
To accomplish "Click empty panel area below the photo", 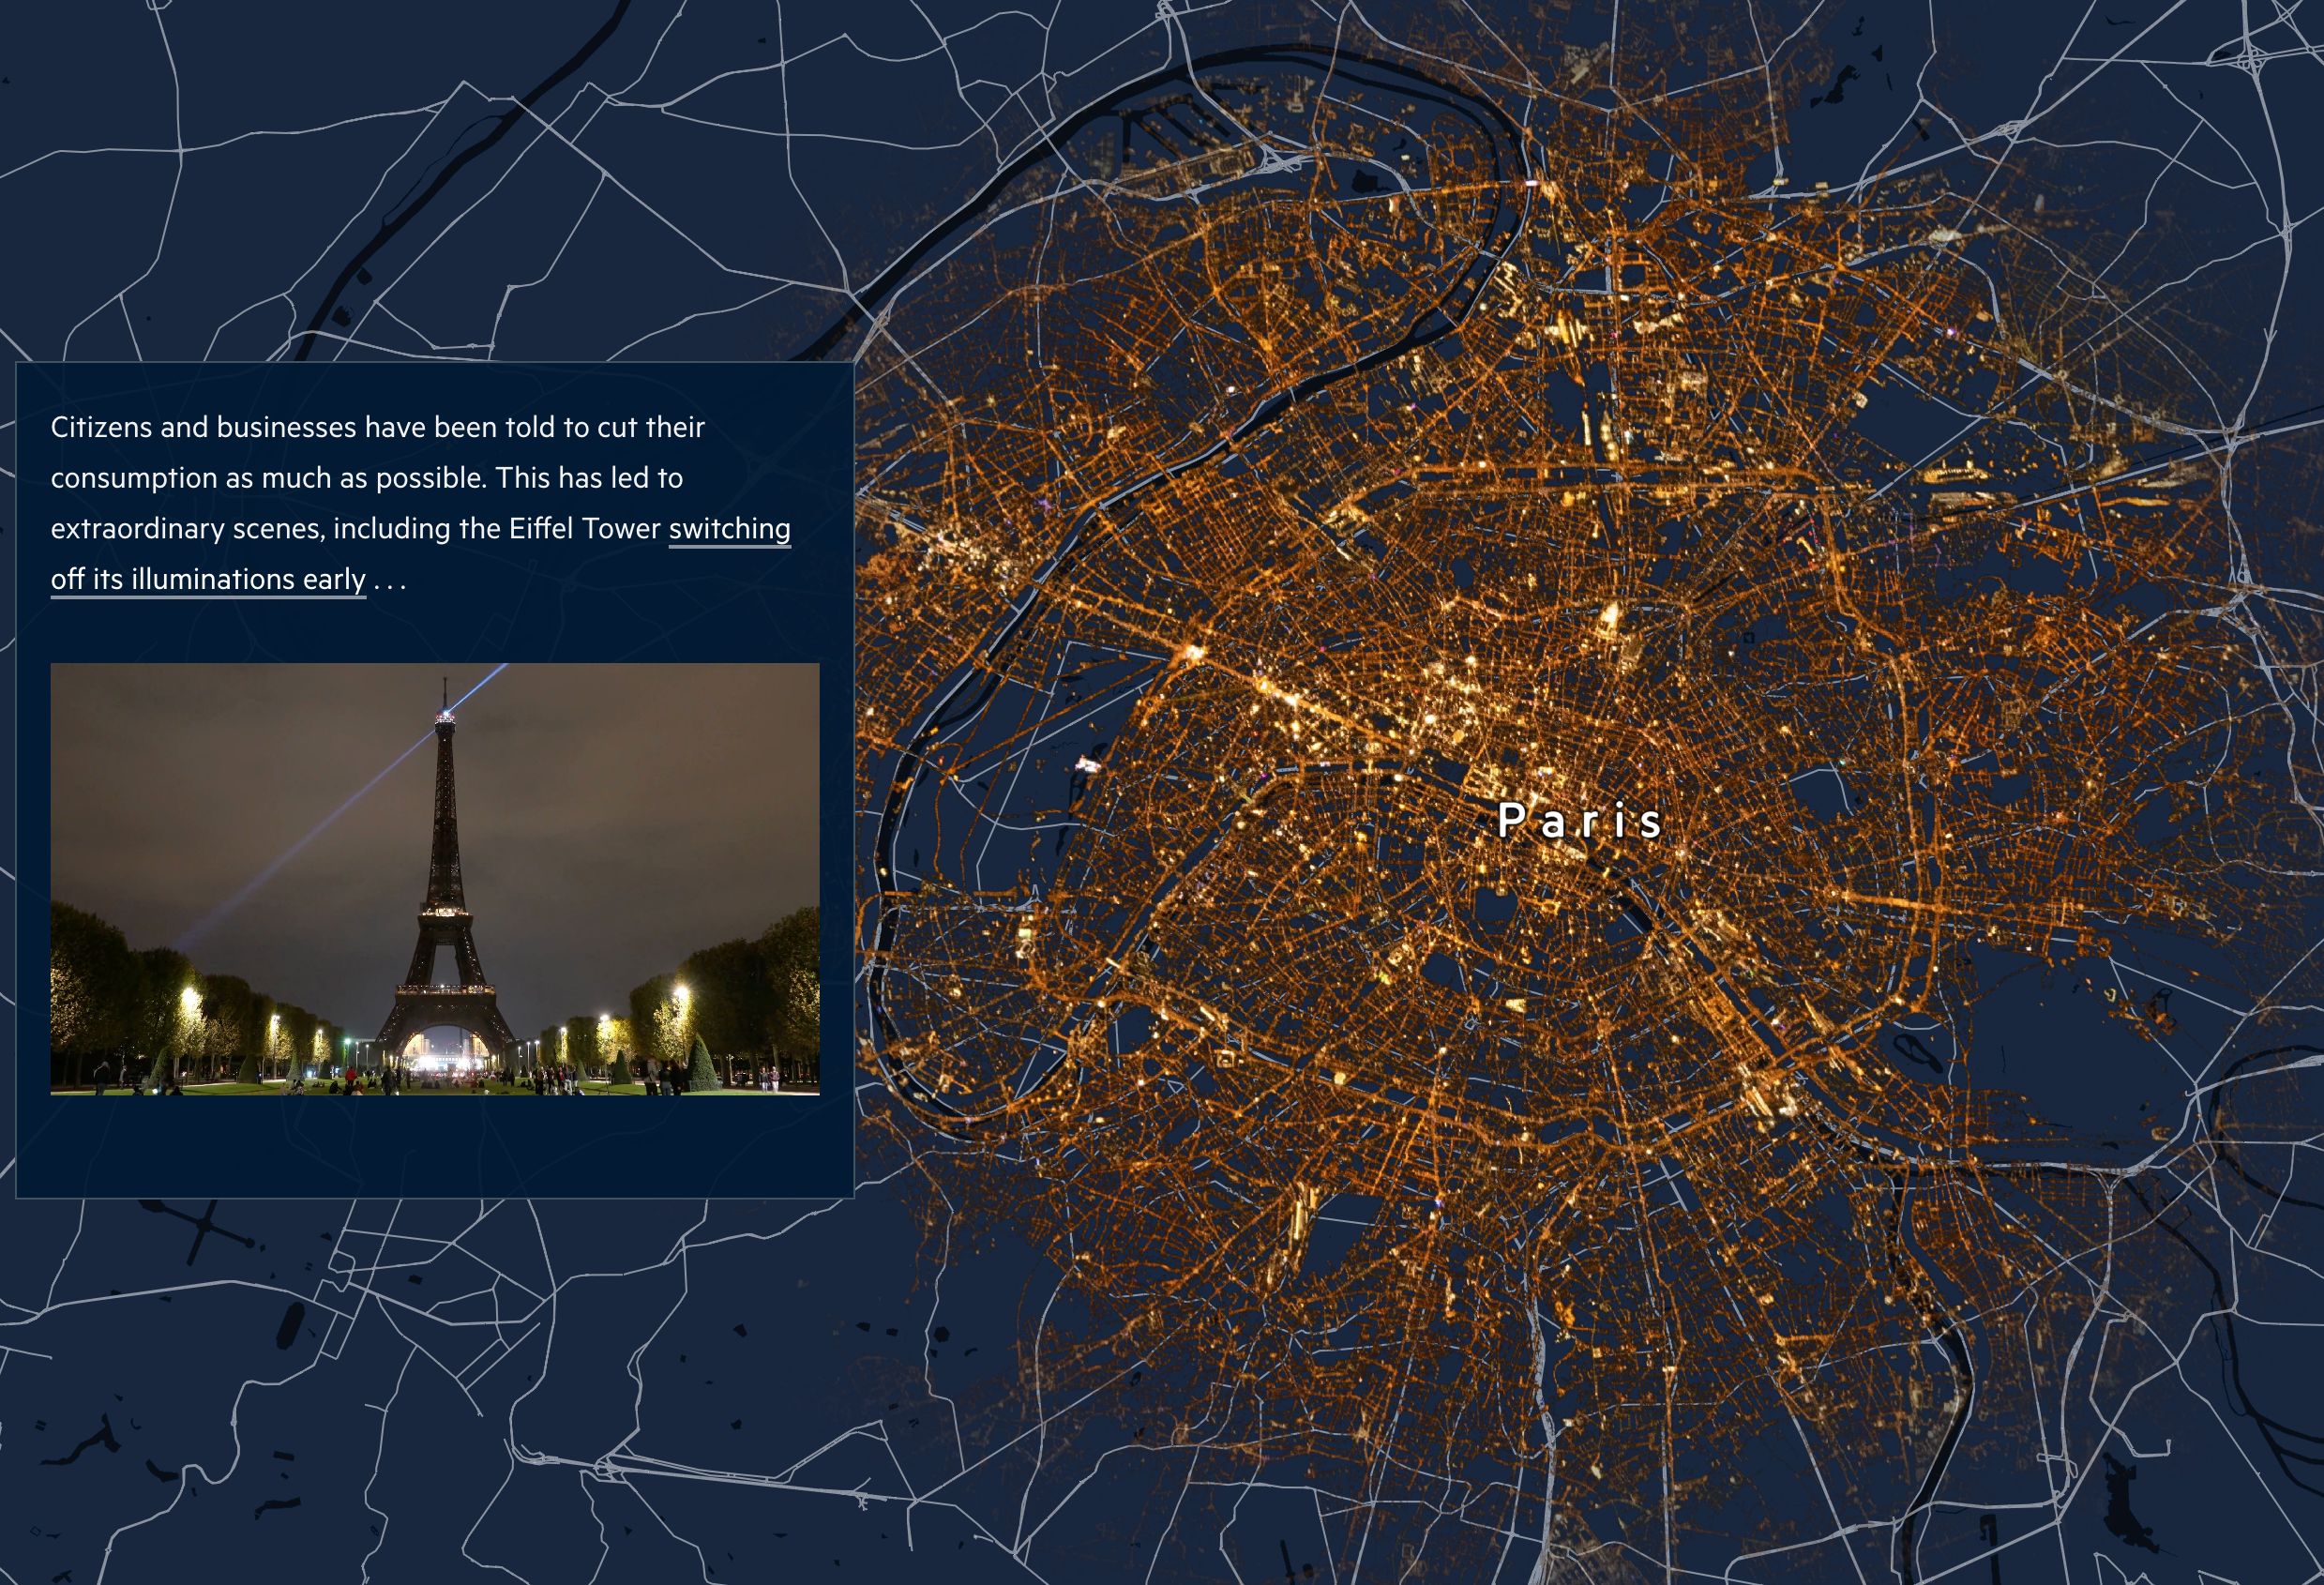I will (435, 1145).
